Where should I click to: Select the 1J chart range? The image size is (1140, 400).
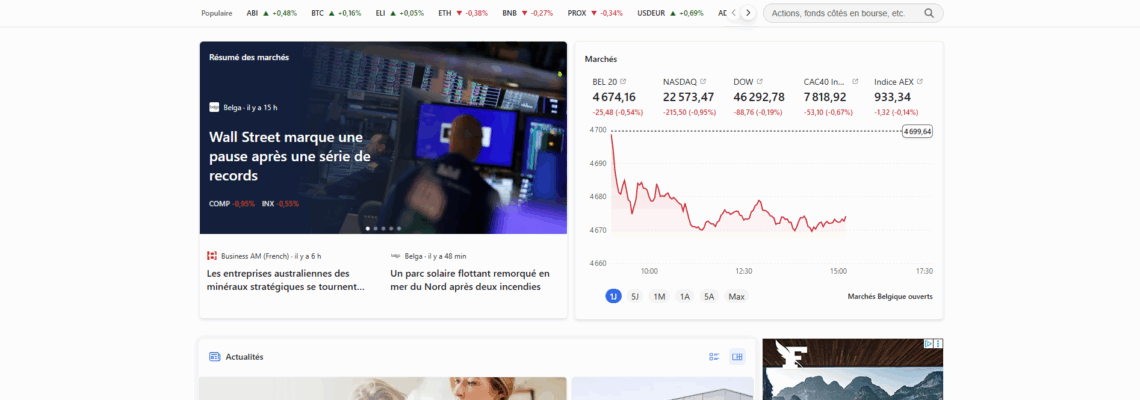[614, 296]
